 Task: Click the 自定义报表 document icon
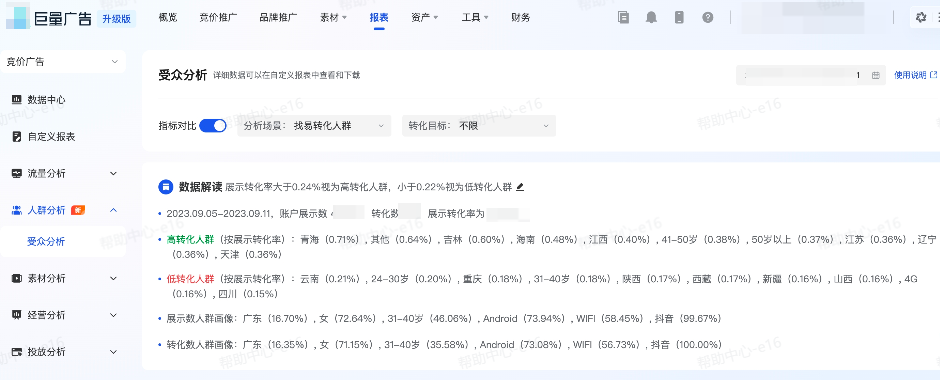(x=17, y=137)
